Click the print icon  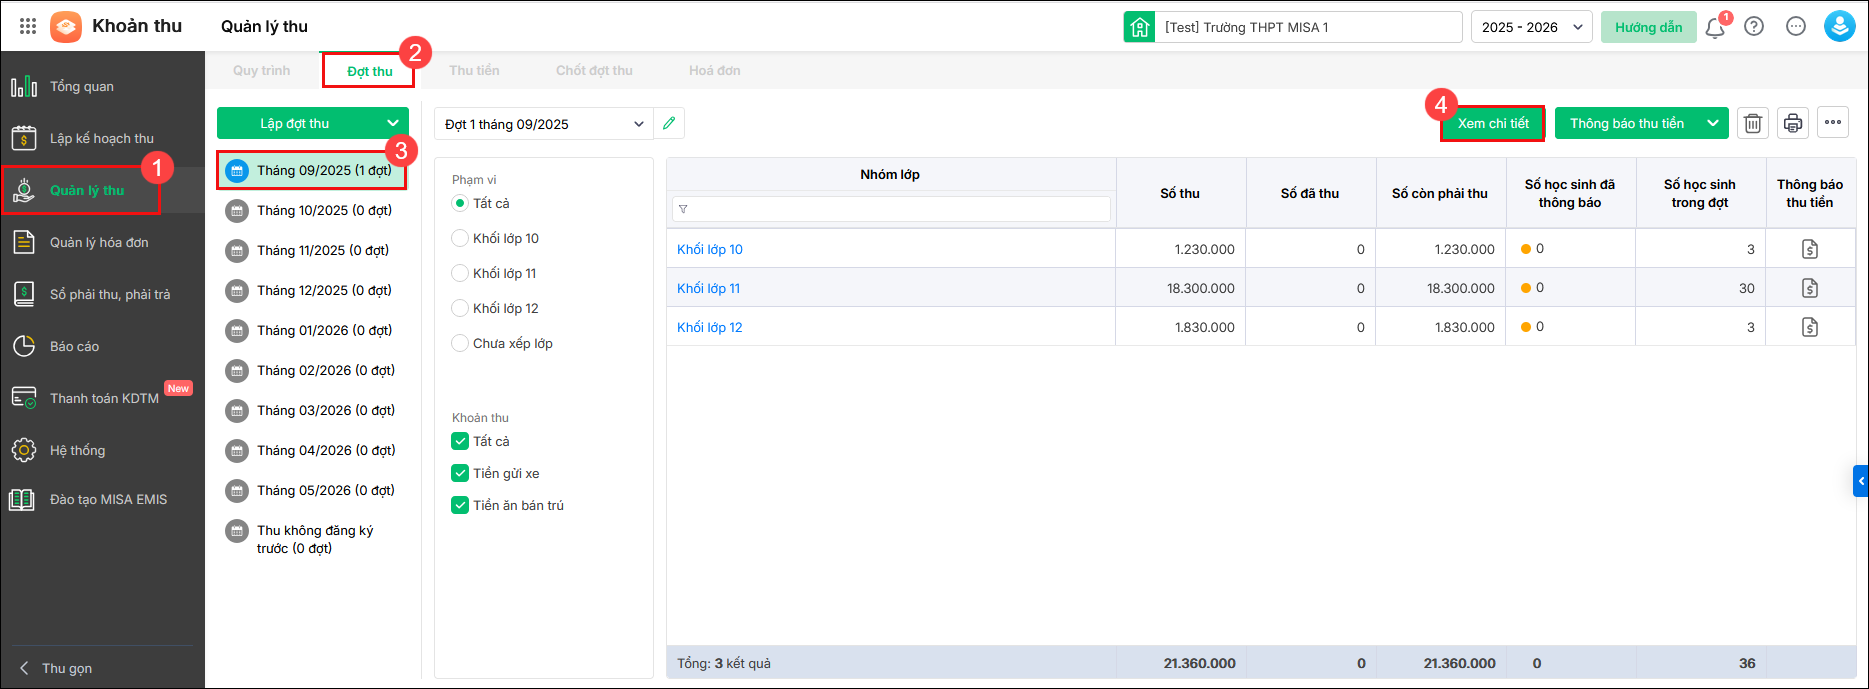point(1793,123)
